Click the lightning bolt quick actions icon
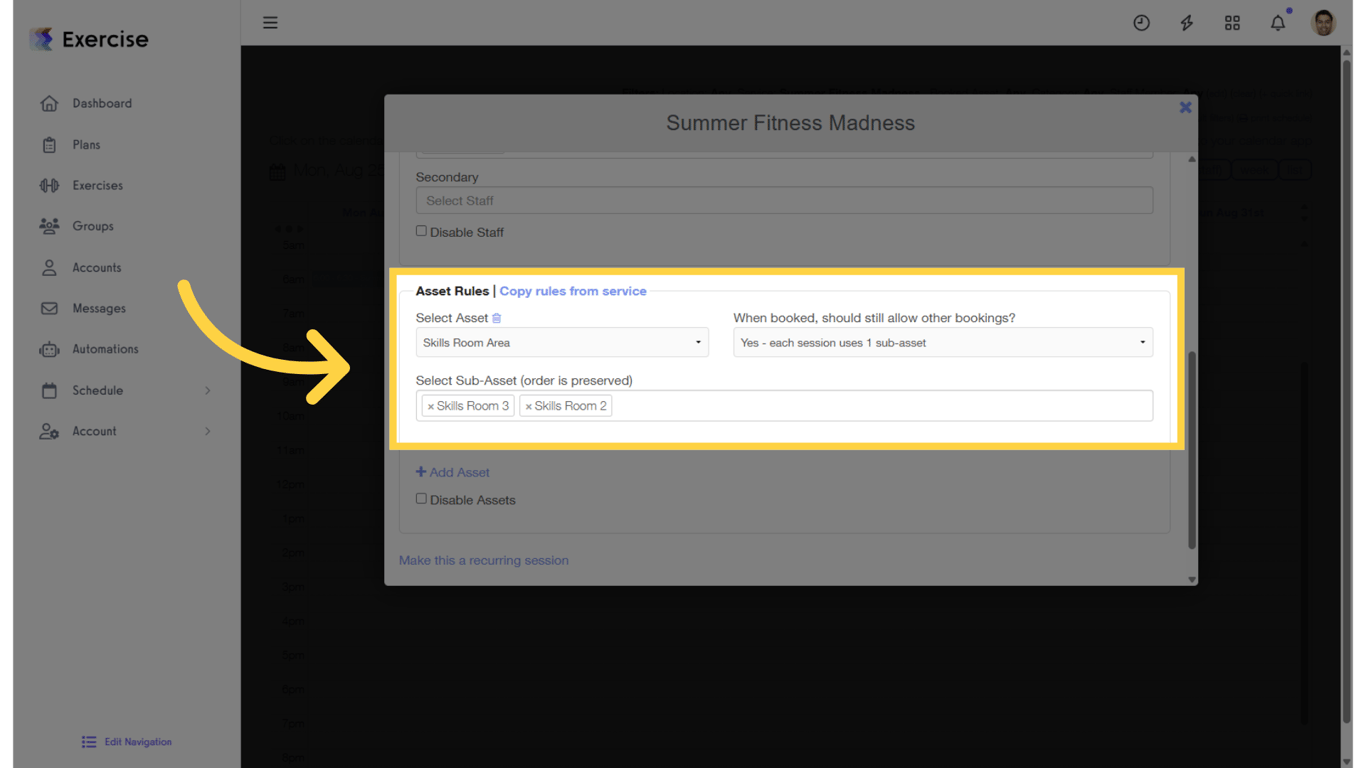1366x768 pixels. [1186, 23]
